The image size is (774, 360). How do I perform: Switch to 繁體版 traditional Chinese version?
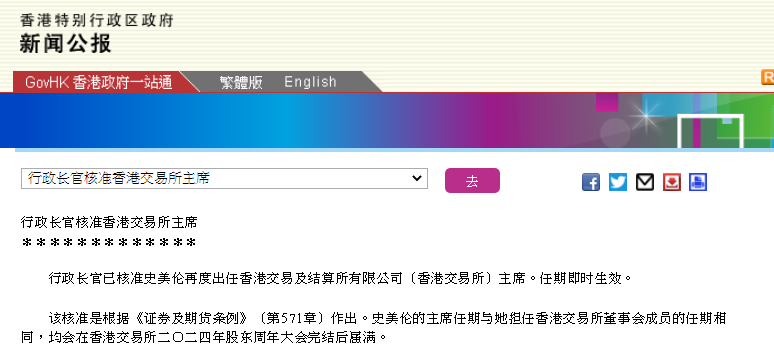[x=241, y=82]
